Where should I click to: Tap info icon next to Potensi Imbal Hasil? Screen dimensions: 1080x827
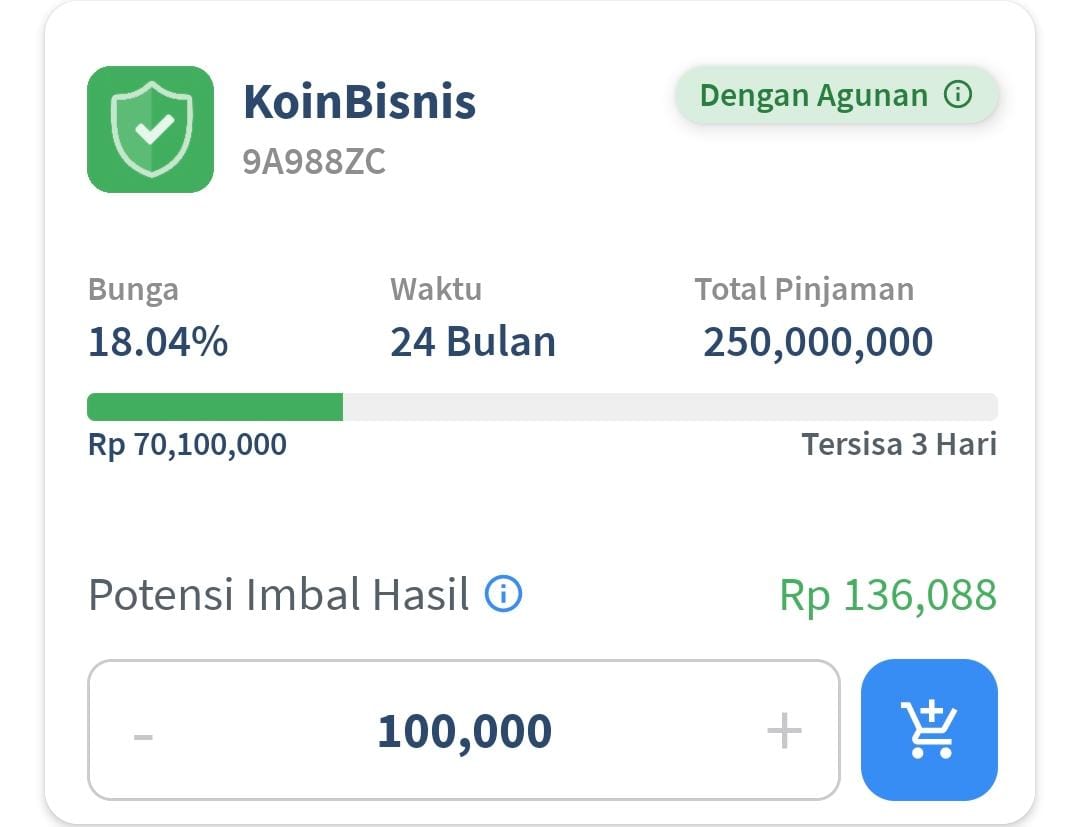point(503,595)
